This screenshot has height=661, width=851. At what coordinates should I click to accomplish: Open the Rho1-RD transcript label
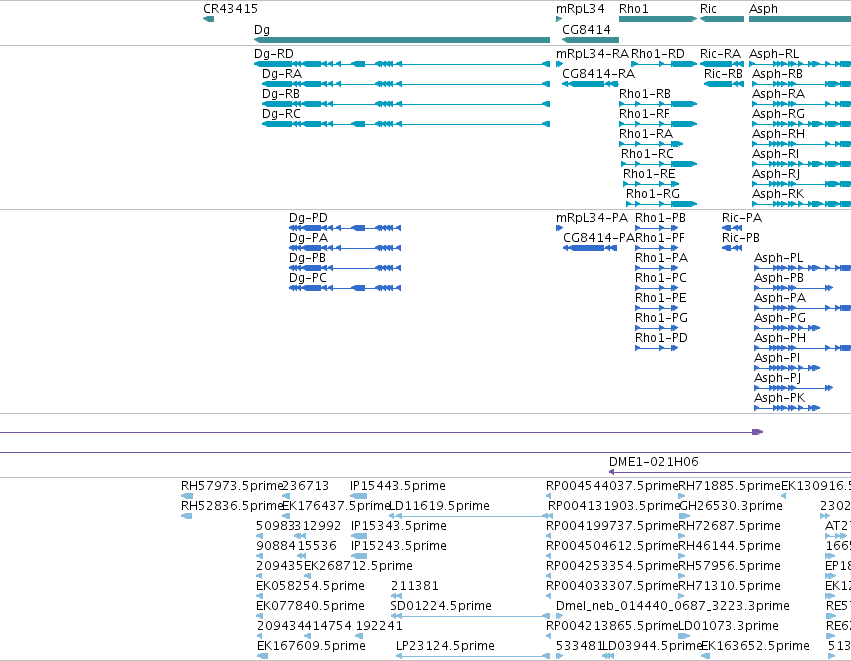click(658, 54)
